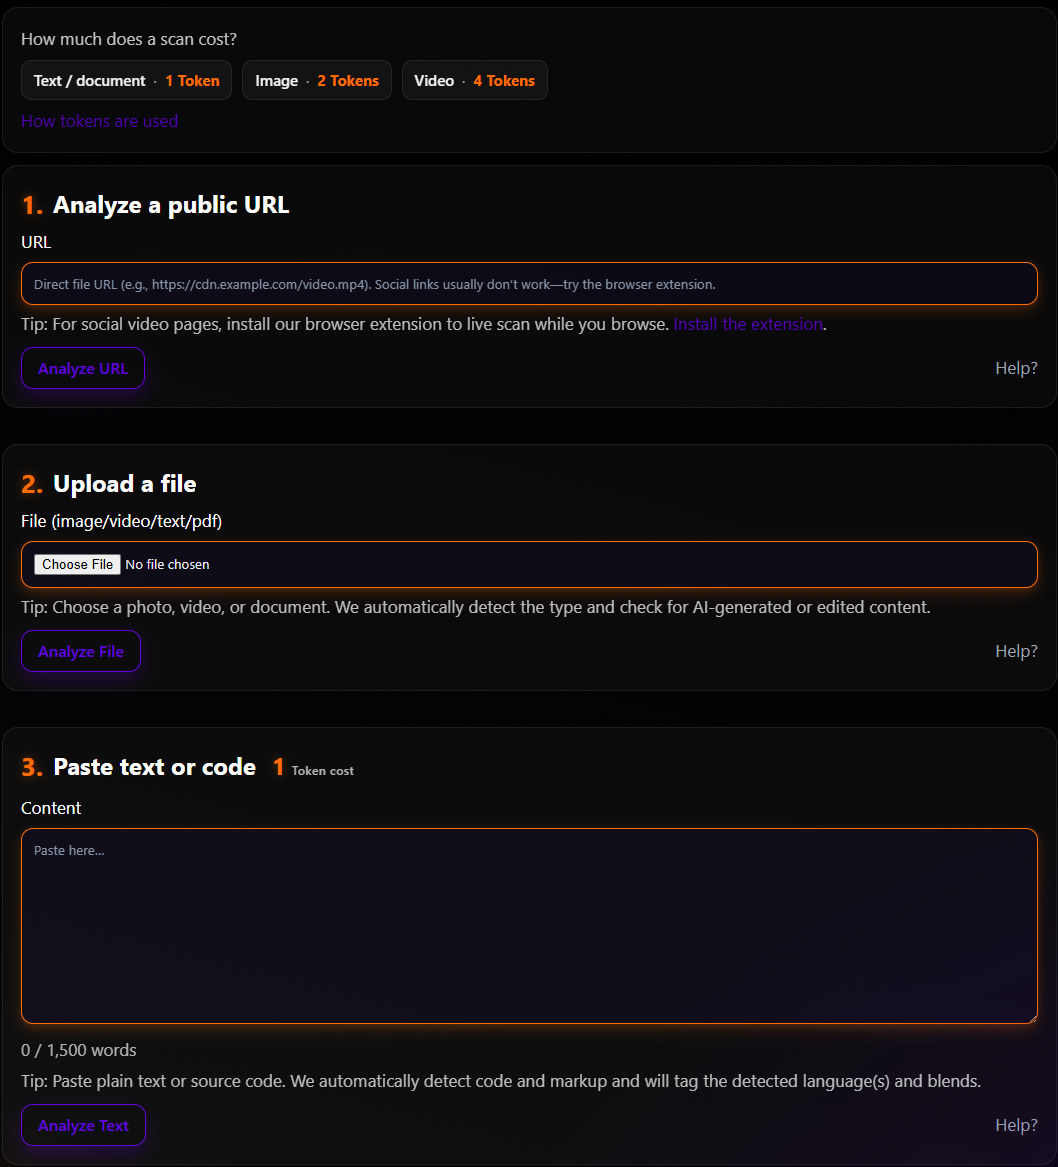
Task: Open Help for the Paste text section
Action: (x=1015, y=1124)
